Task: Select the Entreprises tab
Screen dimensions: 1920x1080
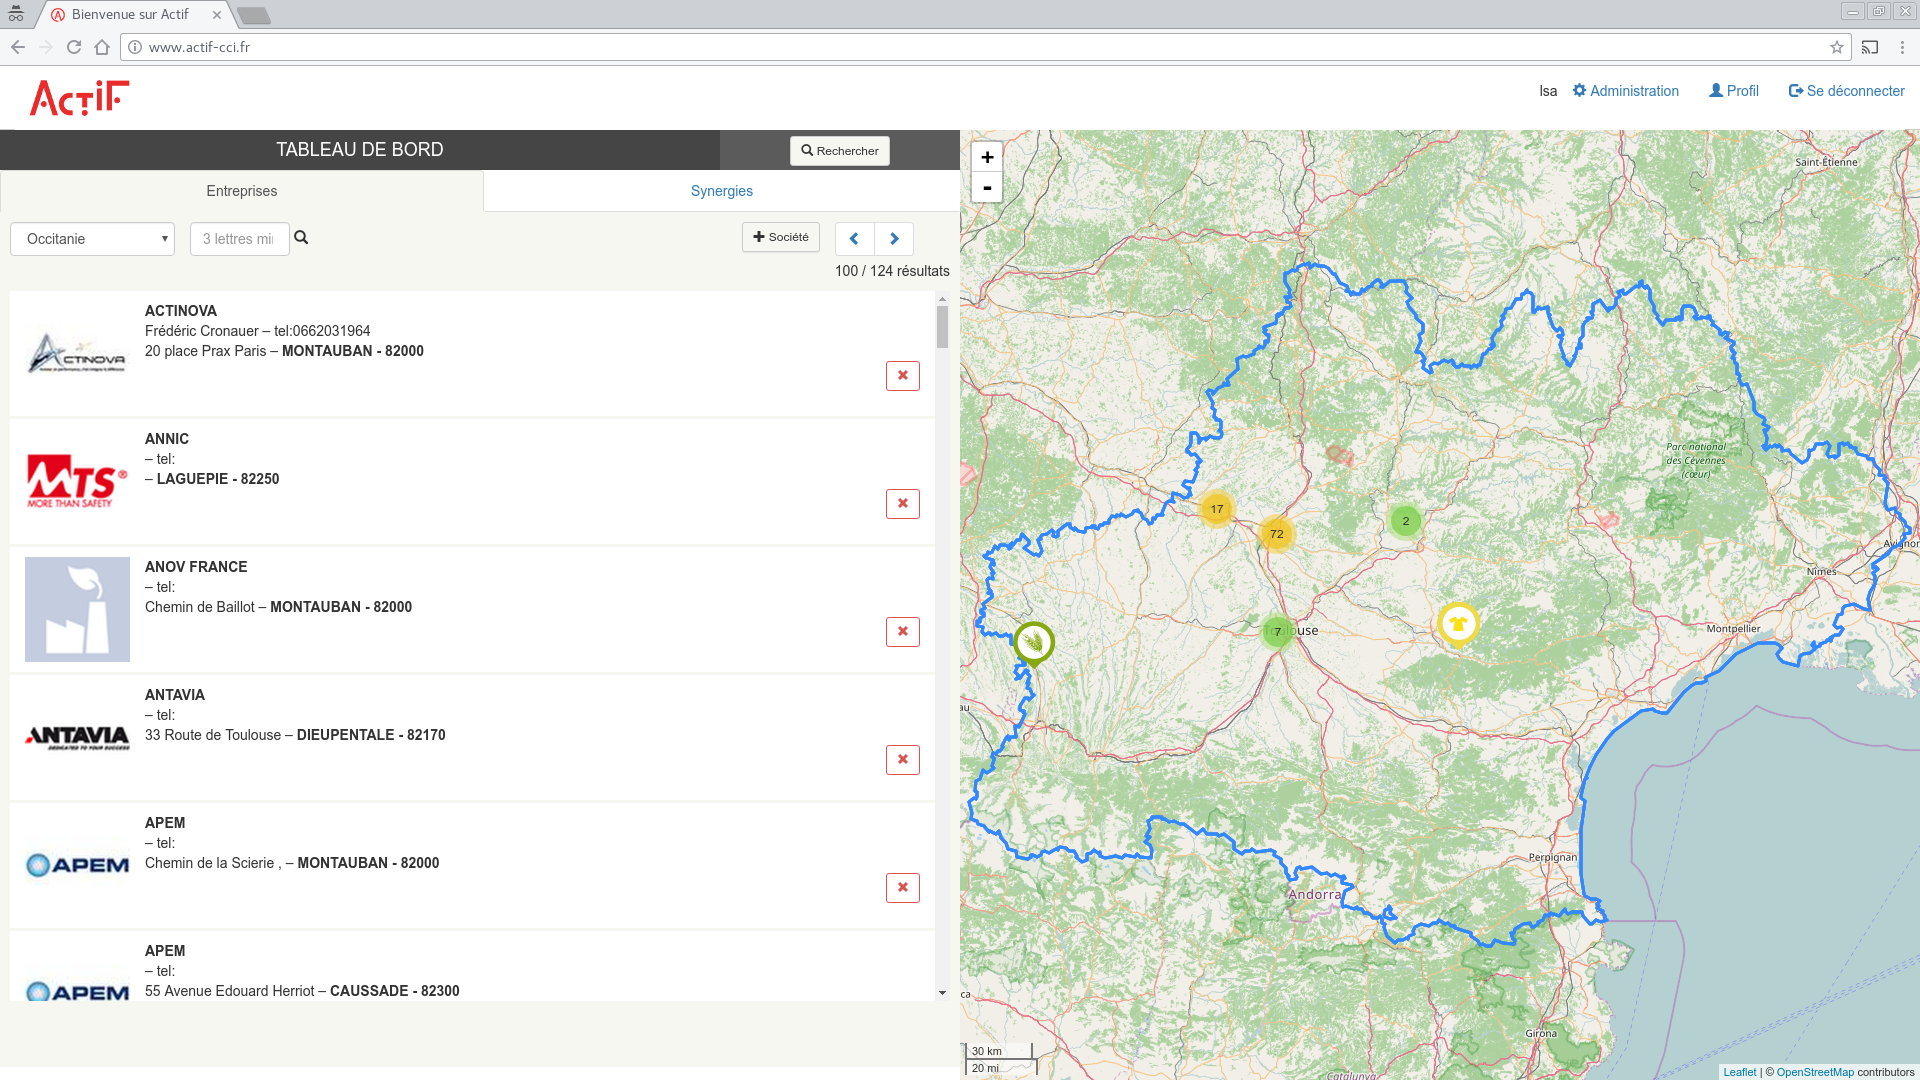Action: pyautogui.click(x=241, y=191)
